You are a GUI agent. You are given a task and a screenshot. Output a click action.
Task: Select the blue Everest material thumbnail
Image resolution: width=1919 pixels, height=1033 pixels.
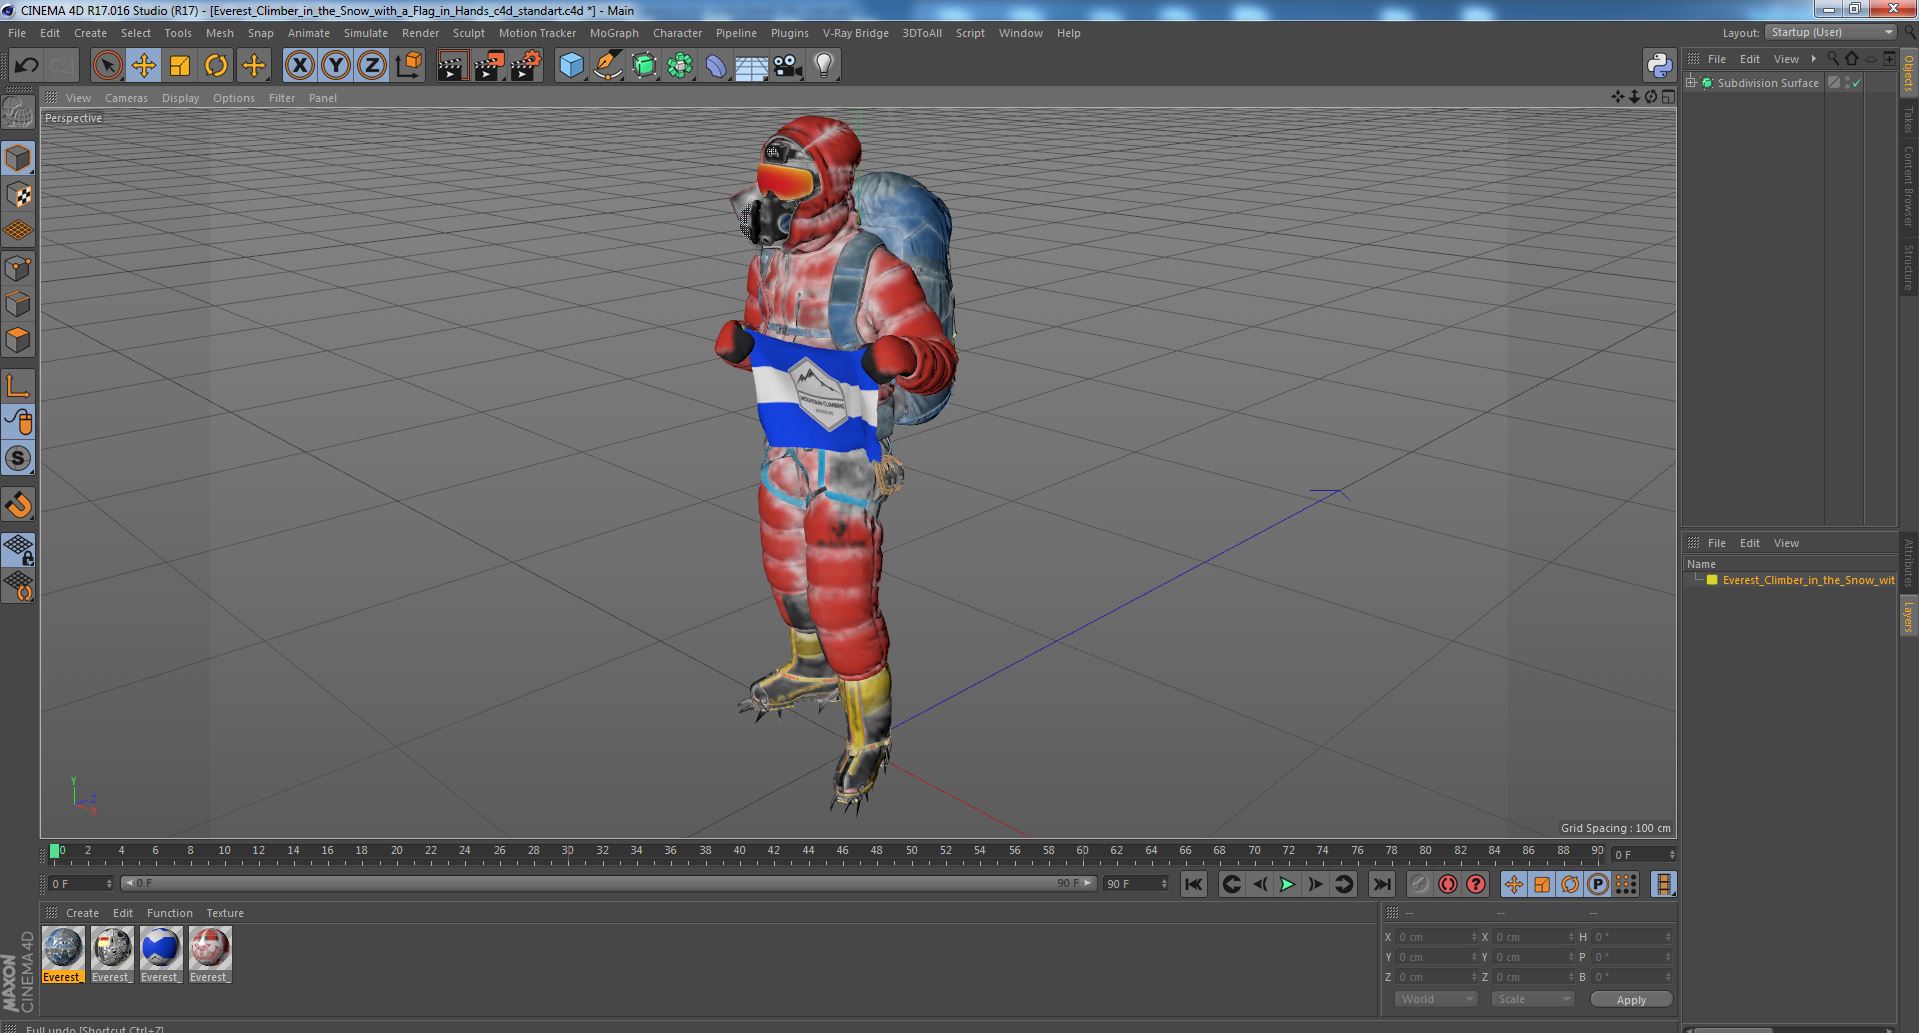[x=160, y=954]
